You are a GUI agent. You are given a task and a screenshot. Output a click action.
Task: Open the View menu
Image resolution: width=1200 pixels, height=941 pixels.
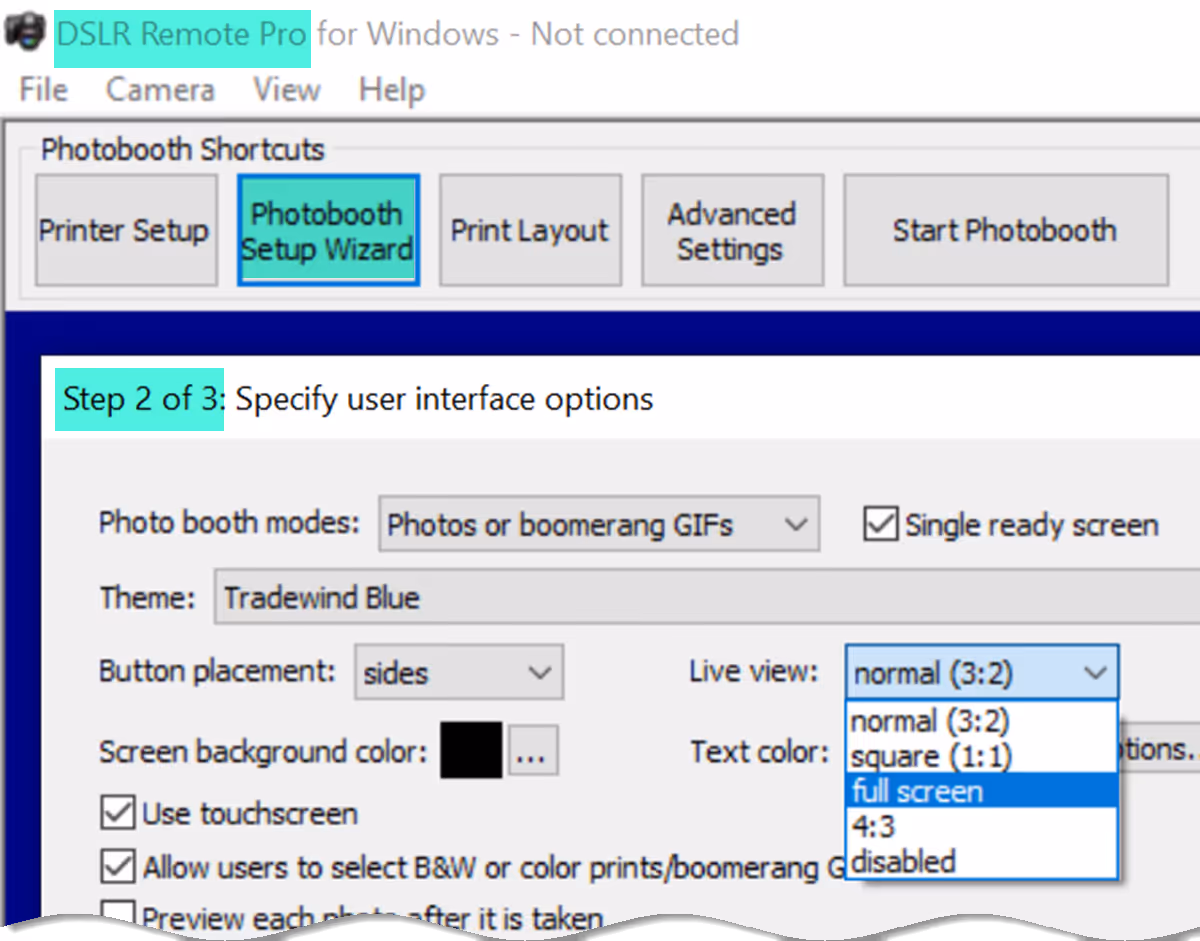click(x=286, y=90)
